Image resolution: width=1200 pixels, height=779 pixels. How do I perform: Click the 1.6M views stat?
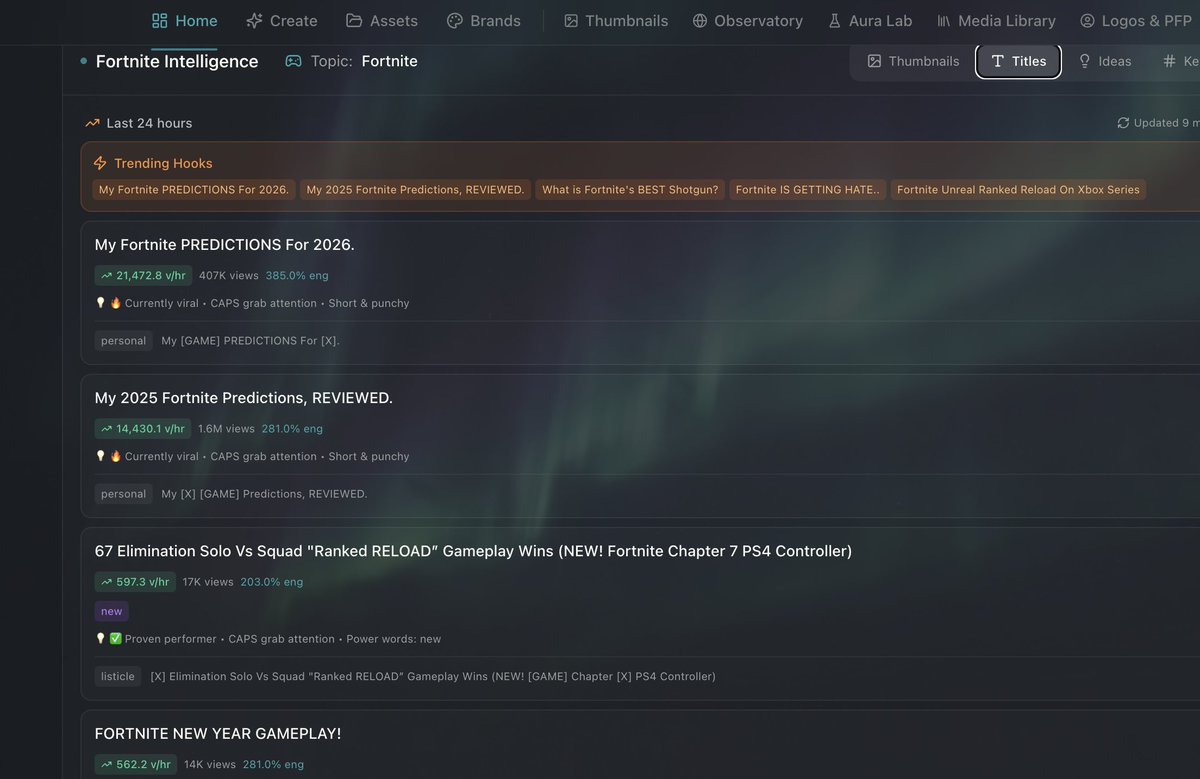pos(226,428)
